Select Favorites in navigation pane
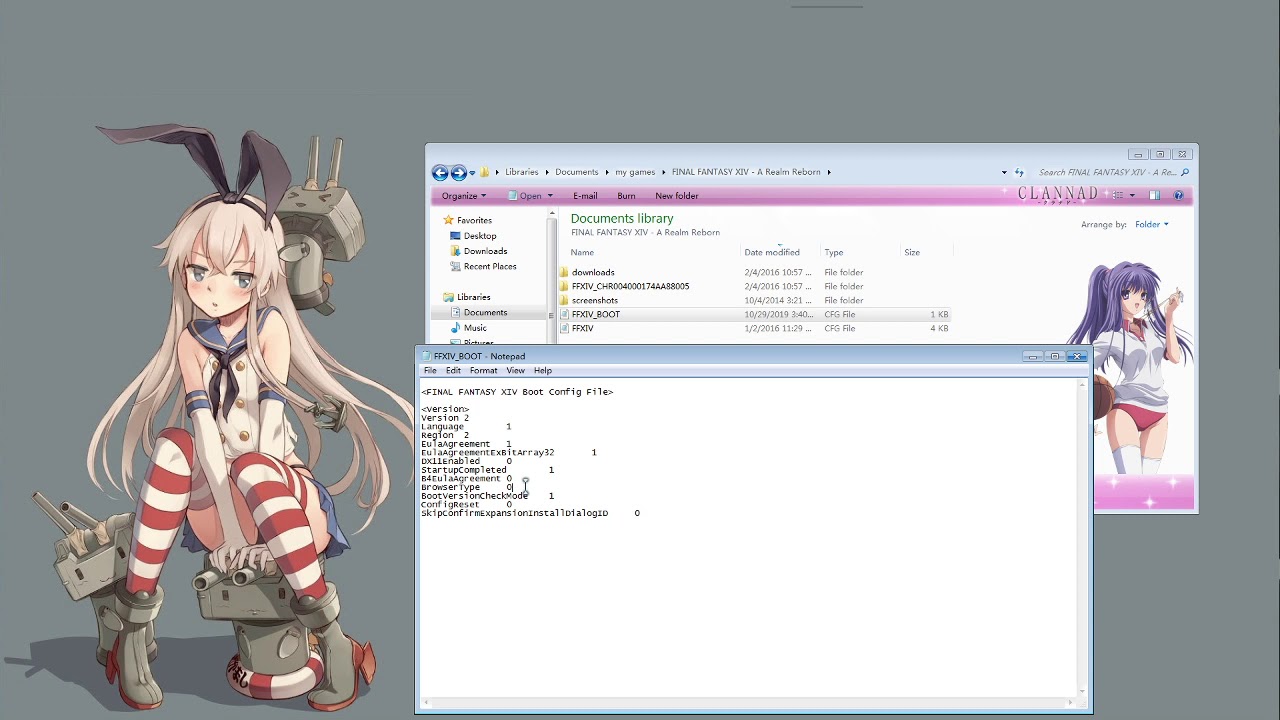Viewport: 1280px width, 720px height. pyautogui.click(x=474, y=220)
